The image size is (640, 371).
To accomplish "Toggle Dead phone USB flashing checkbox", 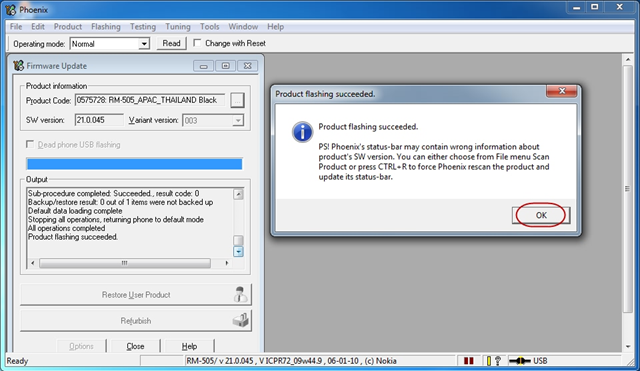I will tap(30, 144).
